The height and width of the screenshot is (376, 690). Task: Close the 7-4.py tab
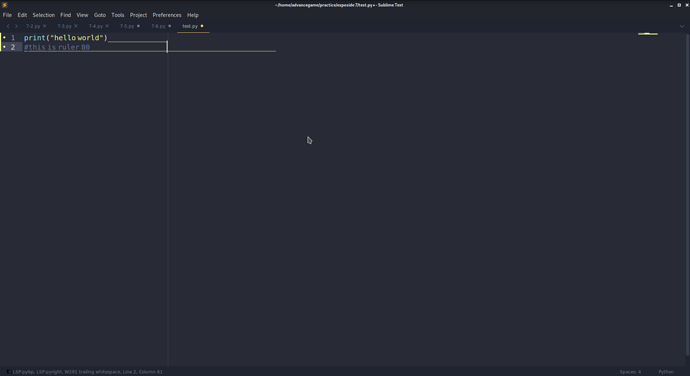[x=107, y=26]
